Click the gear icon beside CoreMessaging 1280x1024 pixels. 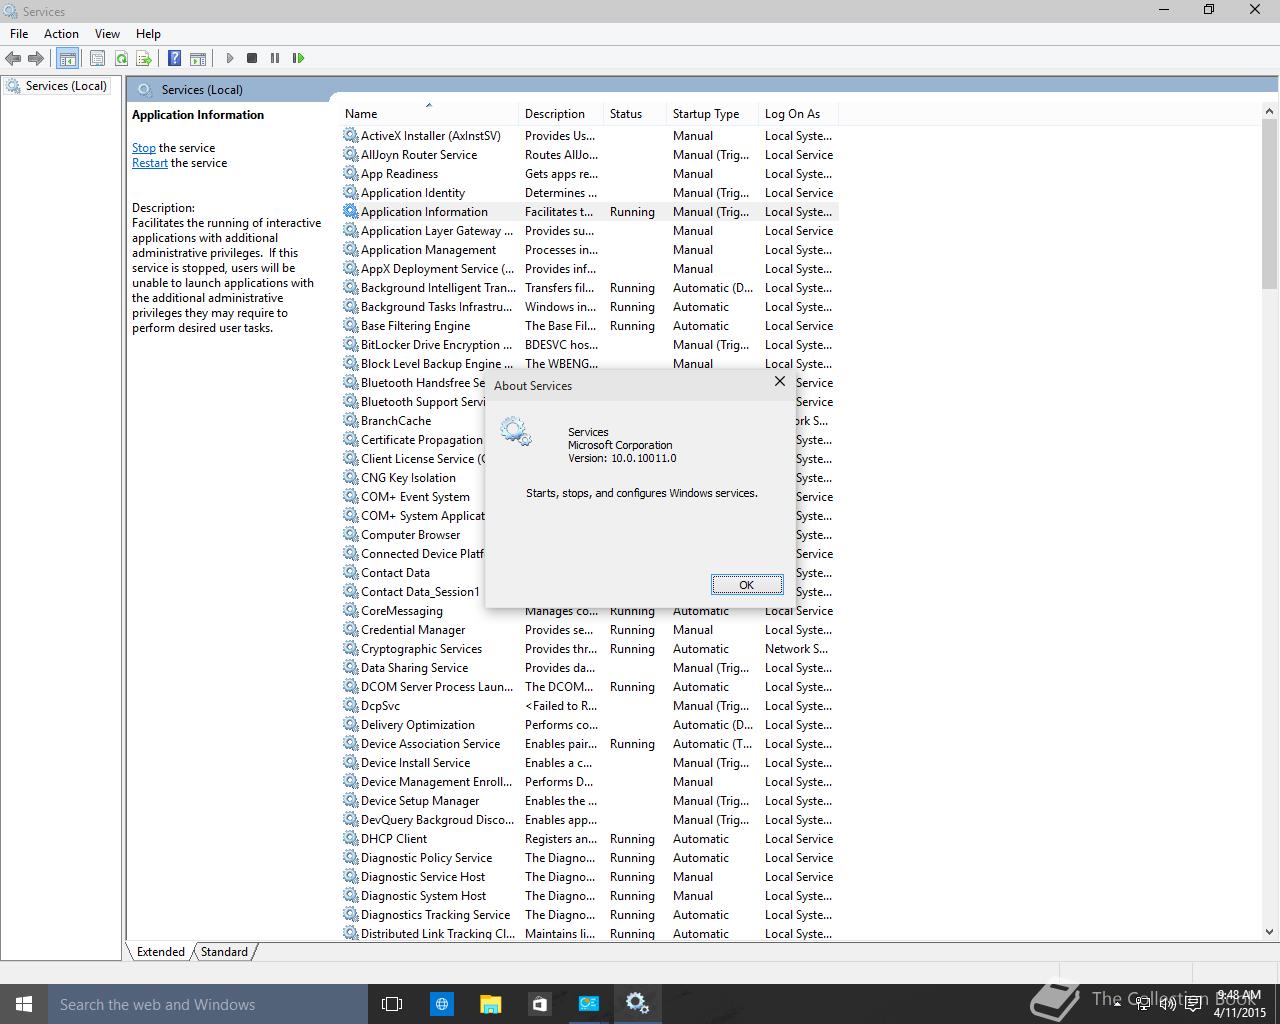[x=350, y=610]
